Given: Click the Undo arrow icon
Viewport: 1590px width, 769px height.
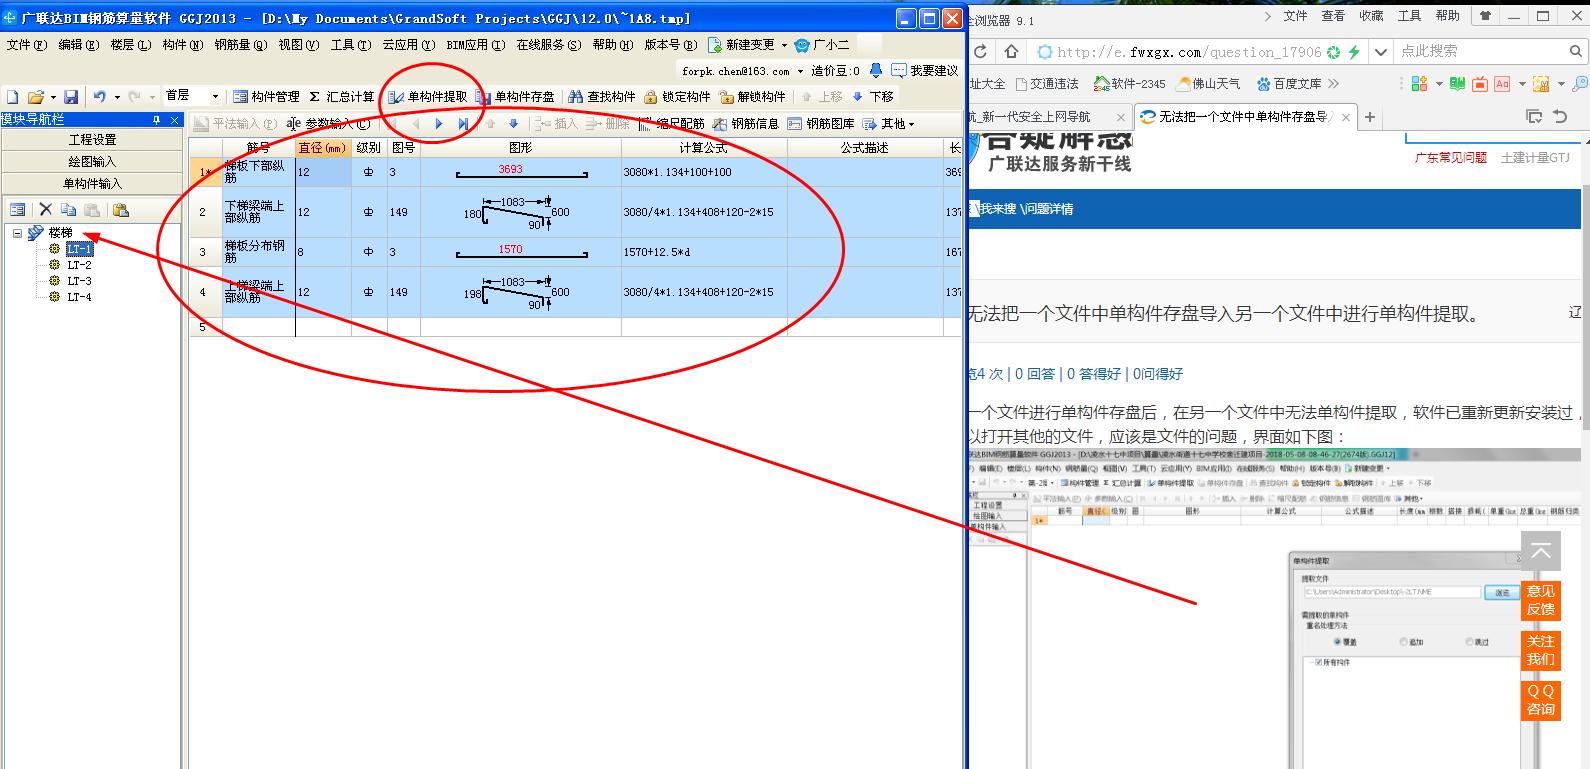Looking at the screenshot, I should pyautogui.click(x=100, y=97).
